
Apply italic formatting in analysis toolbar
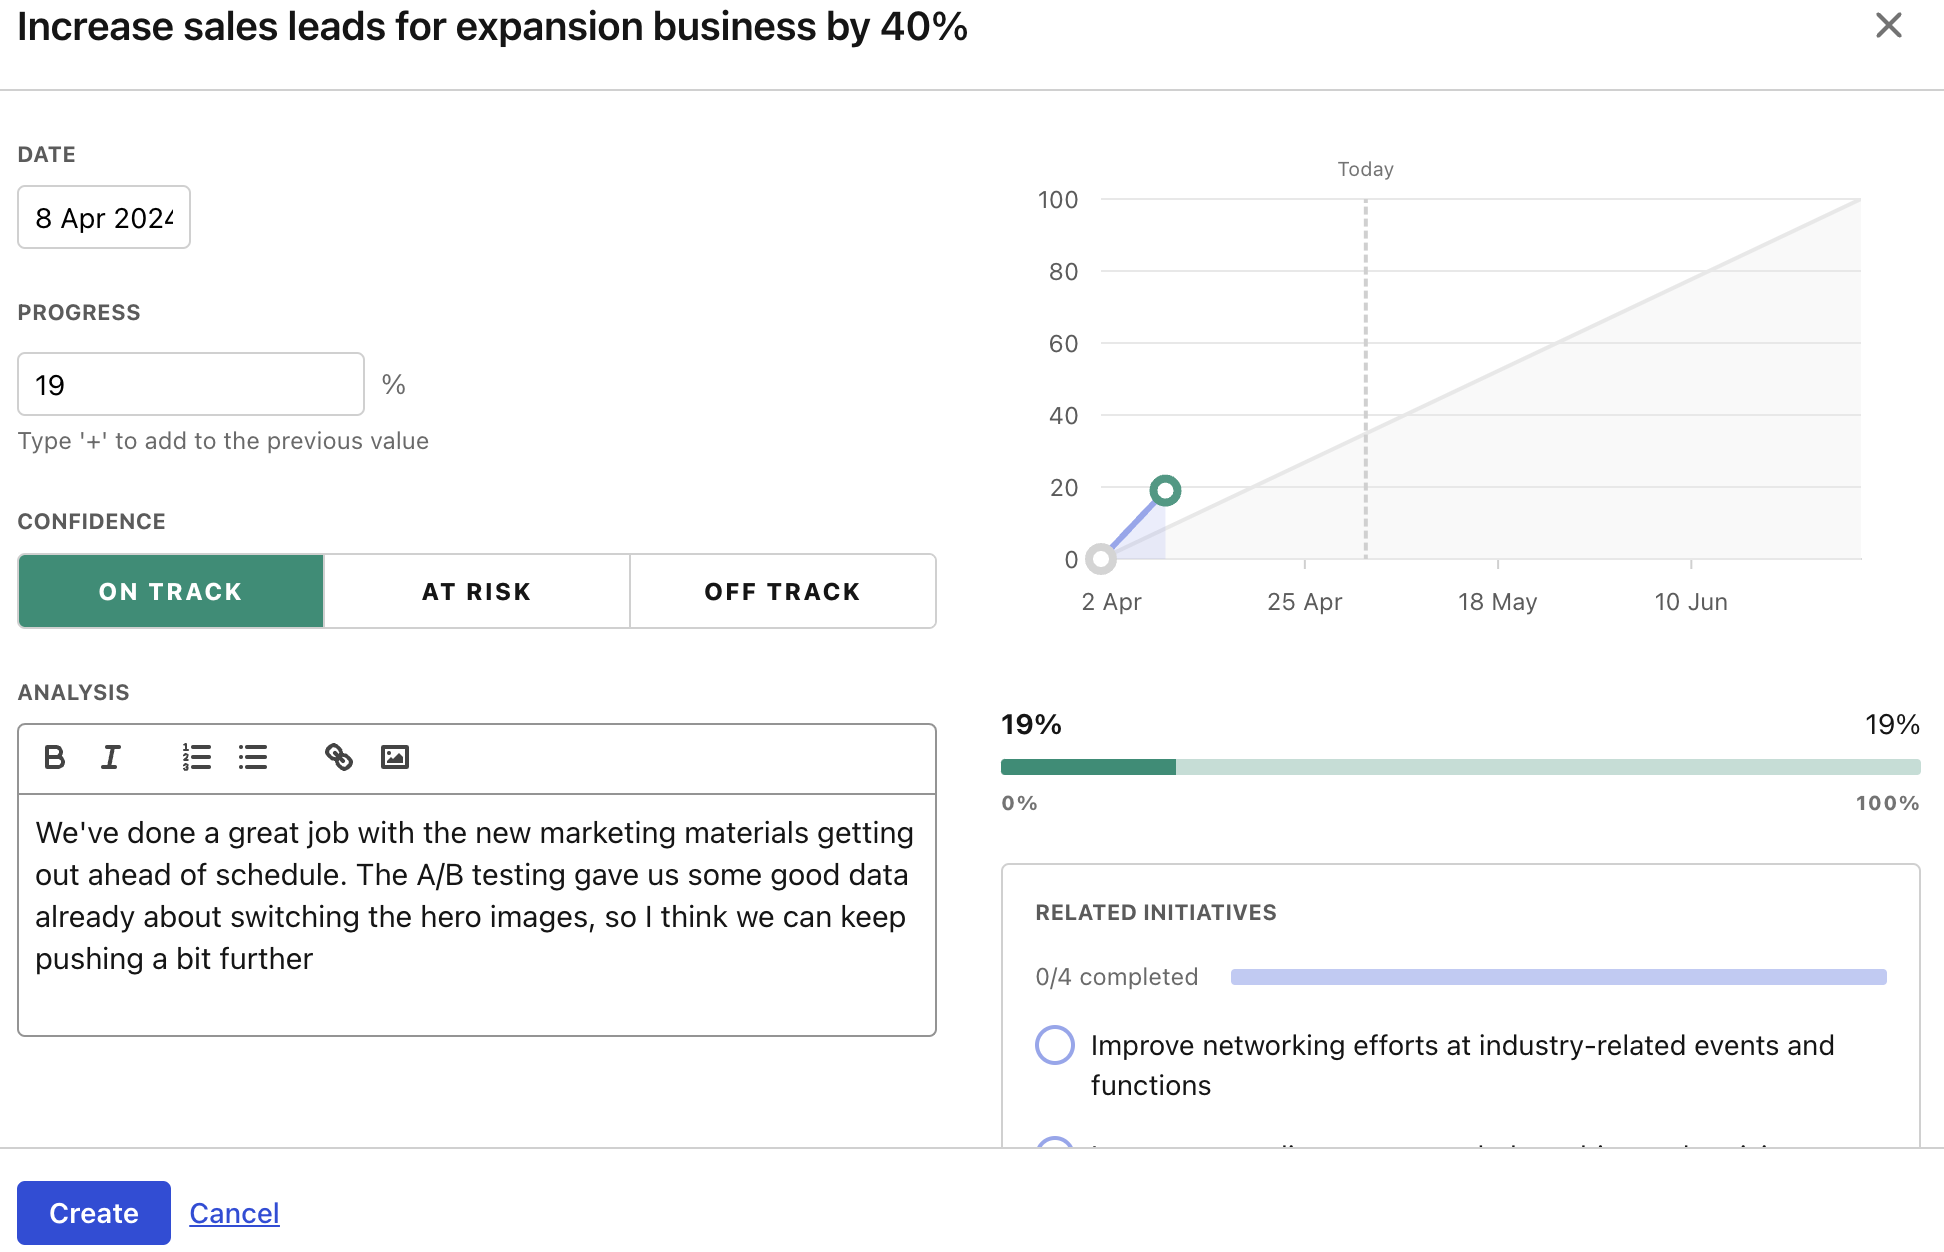(111, 757)
